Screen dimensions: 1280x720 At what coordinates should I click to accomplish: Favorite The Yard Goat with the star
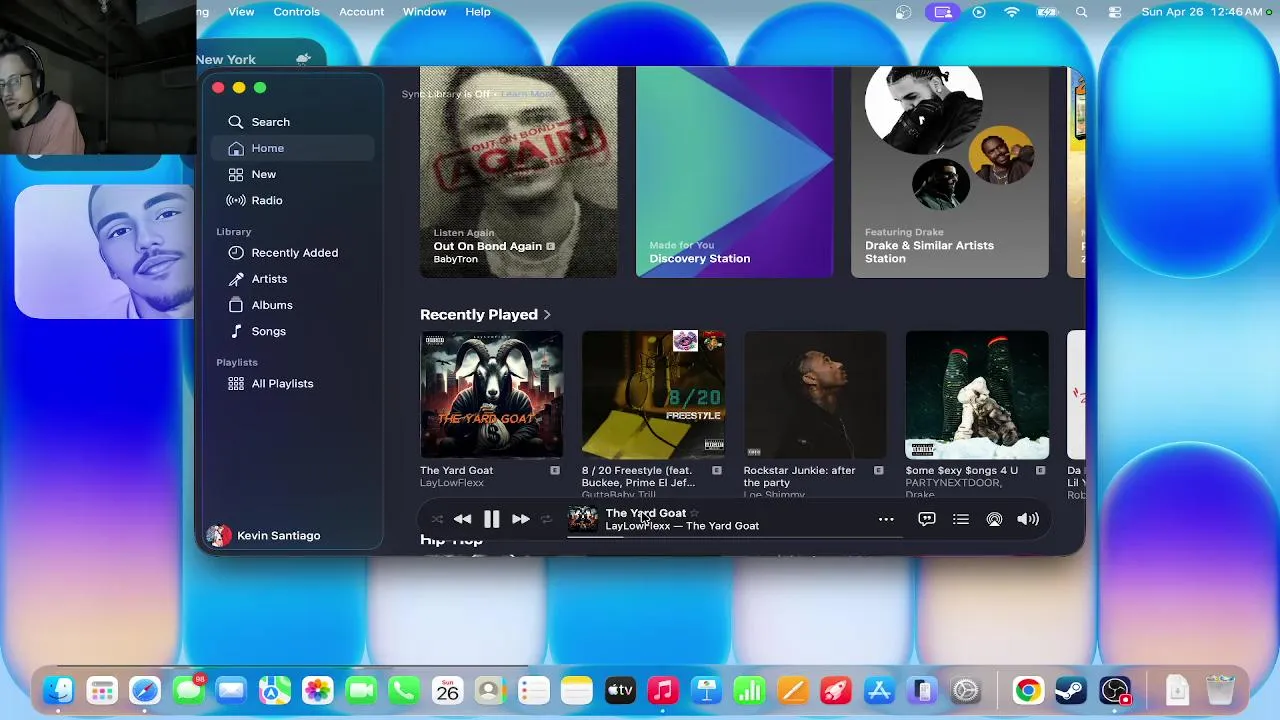pyautogui.click(x=695, y=513)
